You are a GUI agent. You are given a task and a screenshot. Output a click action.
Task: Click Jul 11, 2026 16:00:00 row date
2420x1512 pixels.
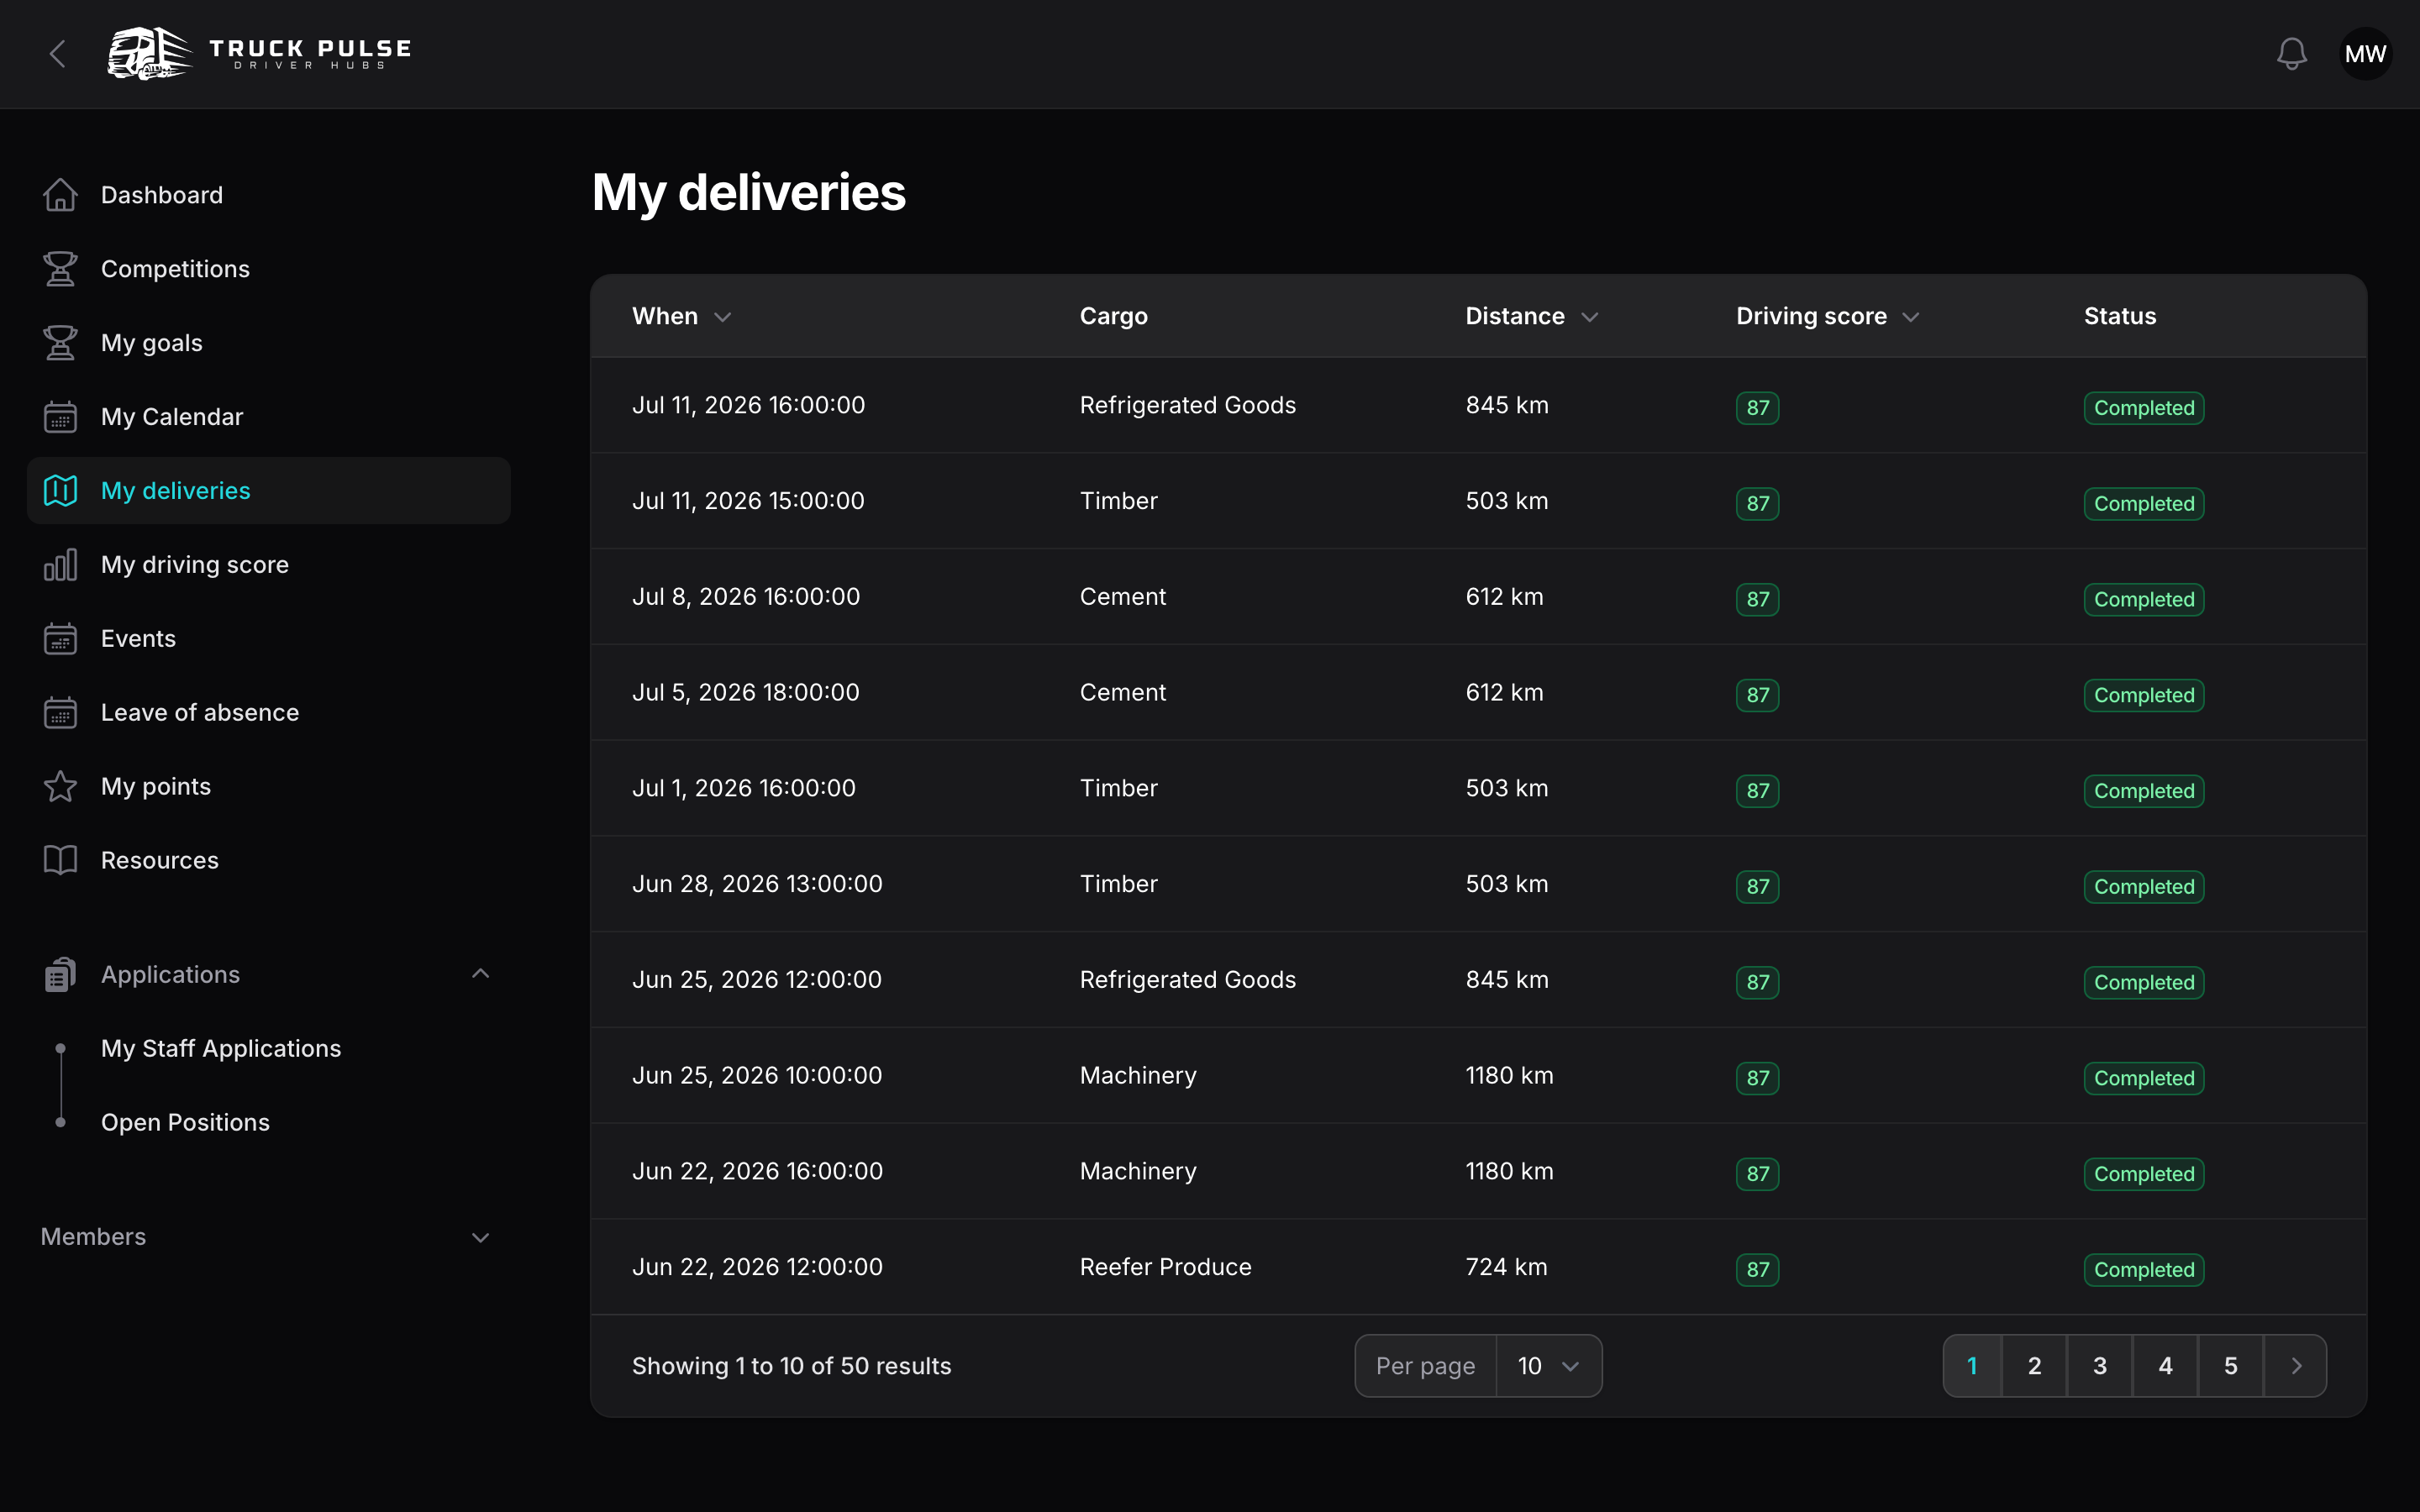pos(748,405)
